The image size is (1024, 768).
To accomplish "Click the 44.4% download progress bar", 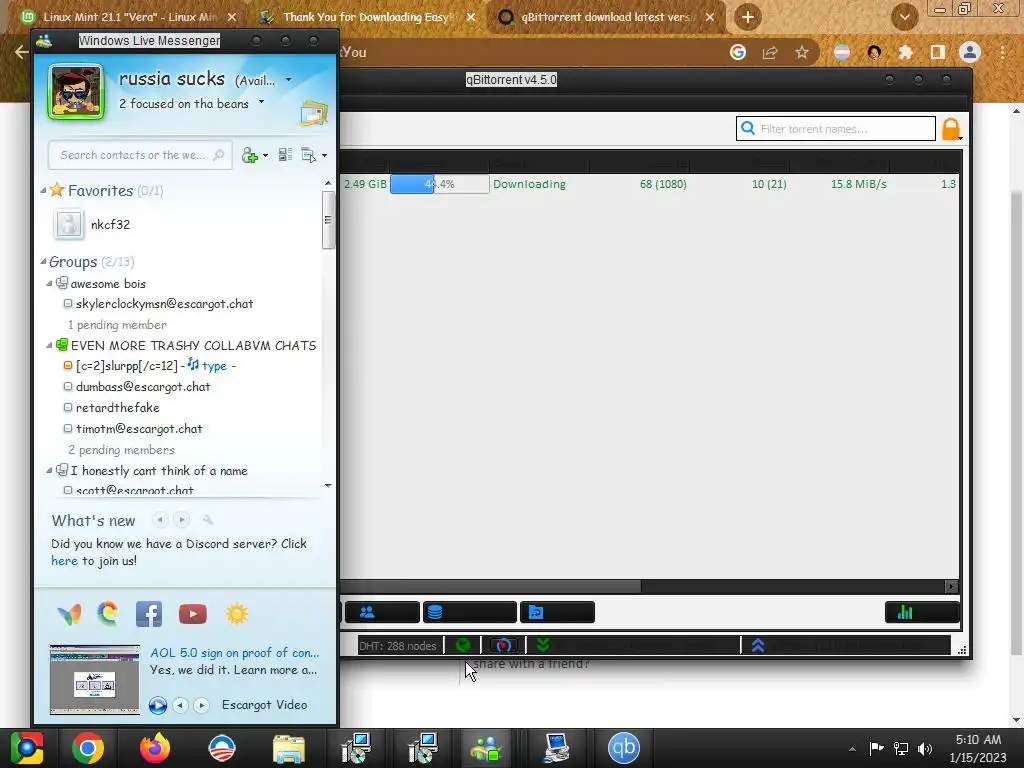I will coord(440,184).
